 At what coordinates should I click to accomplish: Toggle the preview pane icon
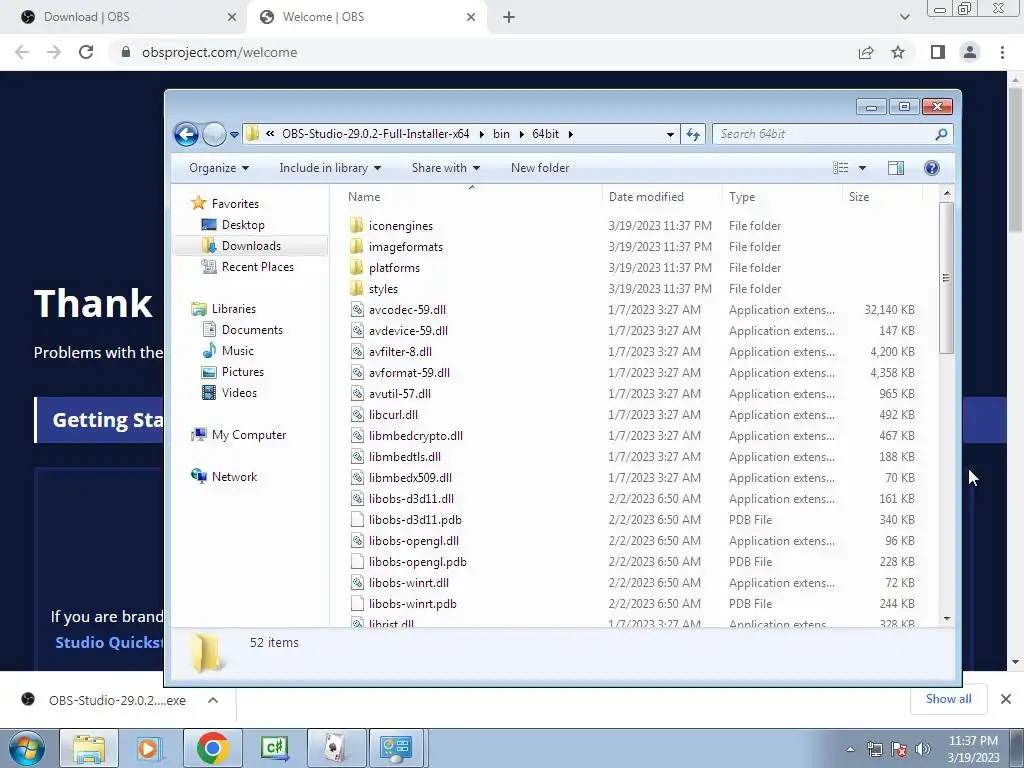click(896, 168)
